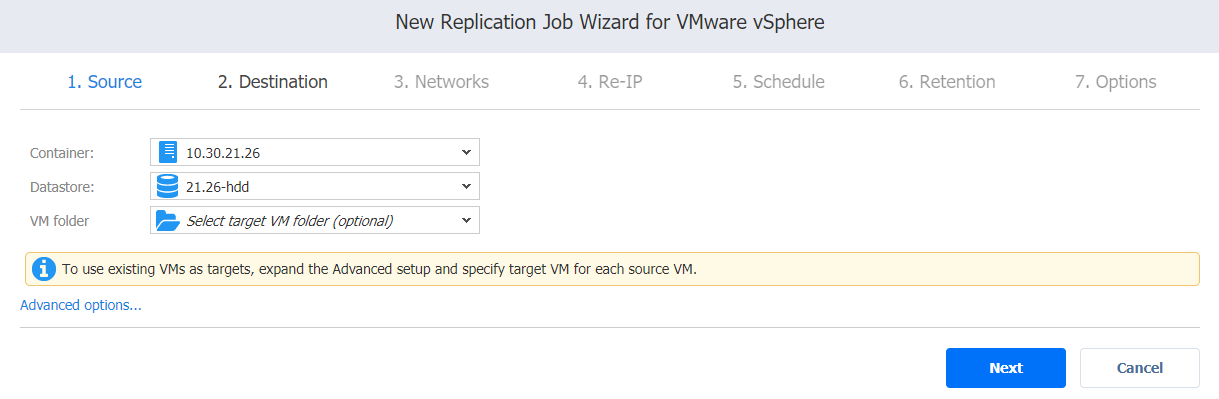Open the Container dropdown arrow
The width and height of the screenshot is (1219, 399).
point(466,152)
